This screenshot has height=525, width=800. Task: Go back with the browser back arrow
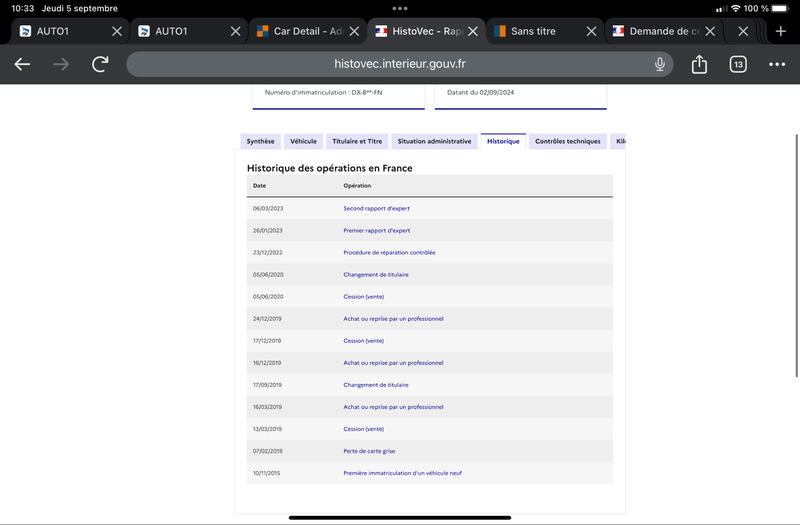(x=22, y=64)
